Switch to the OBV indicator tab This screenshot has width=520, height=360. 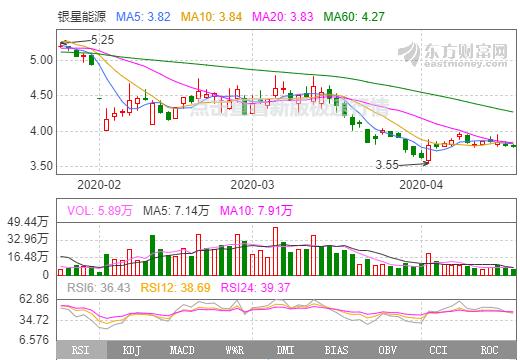(x=387, y=350)
